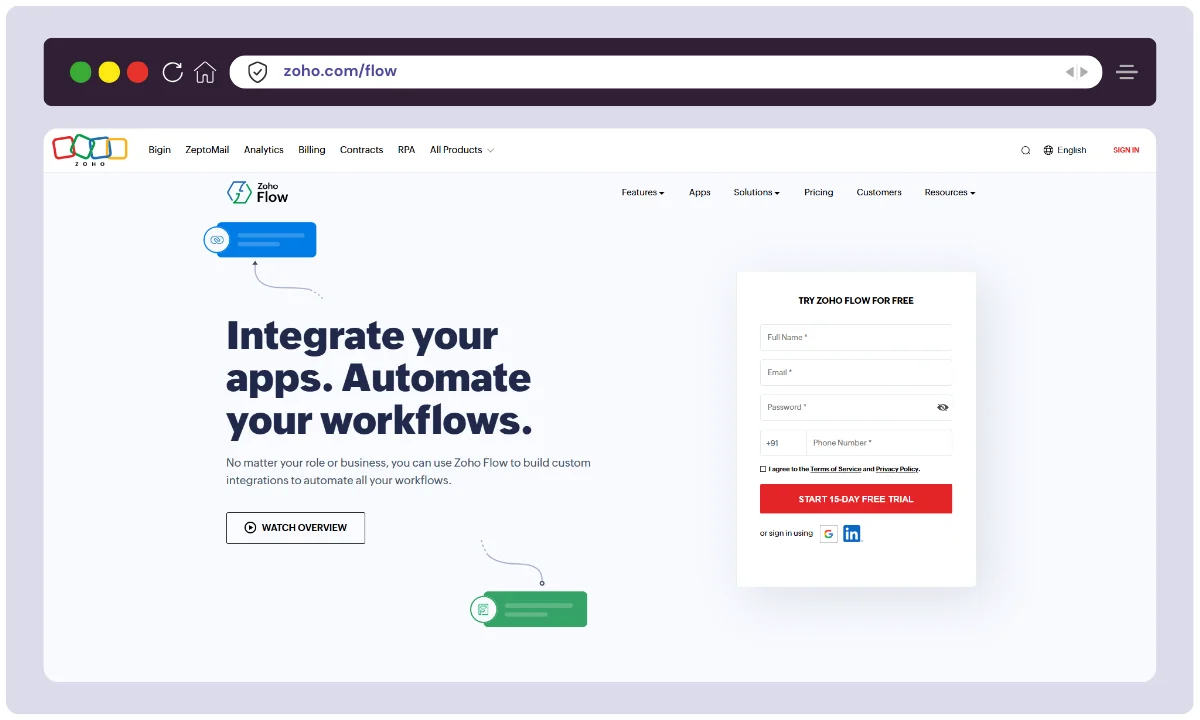Viewport: 1200px width, 720px height.
Task: Sign in using the Google icon
Action: pos(829,534)
